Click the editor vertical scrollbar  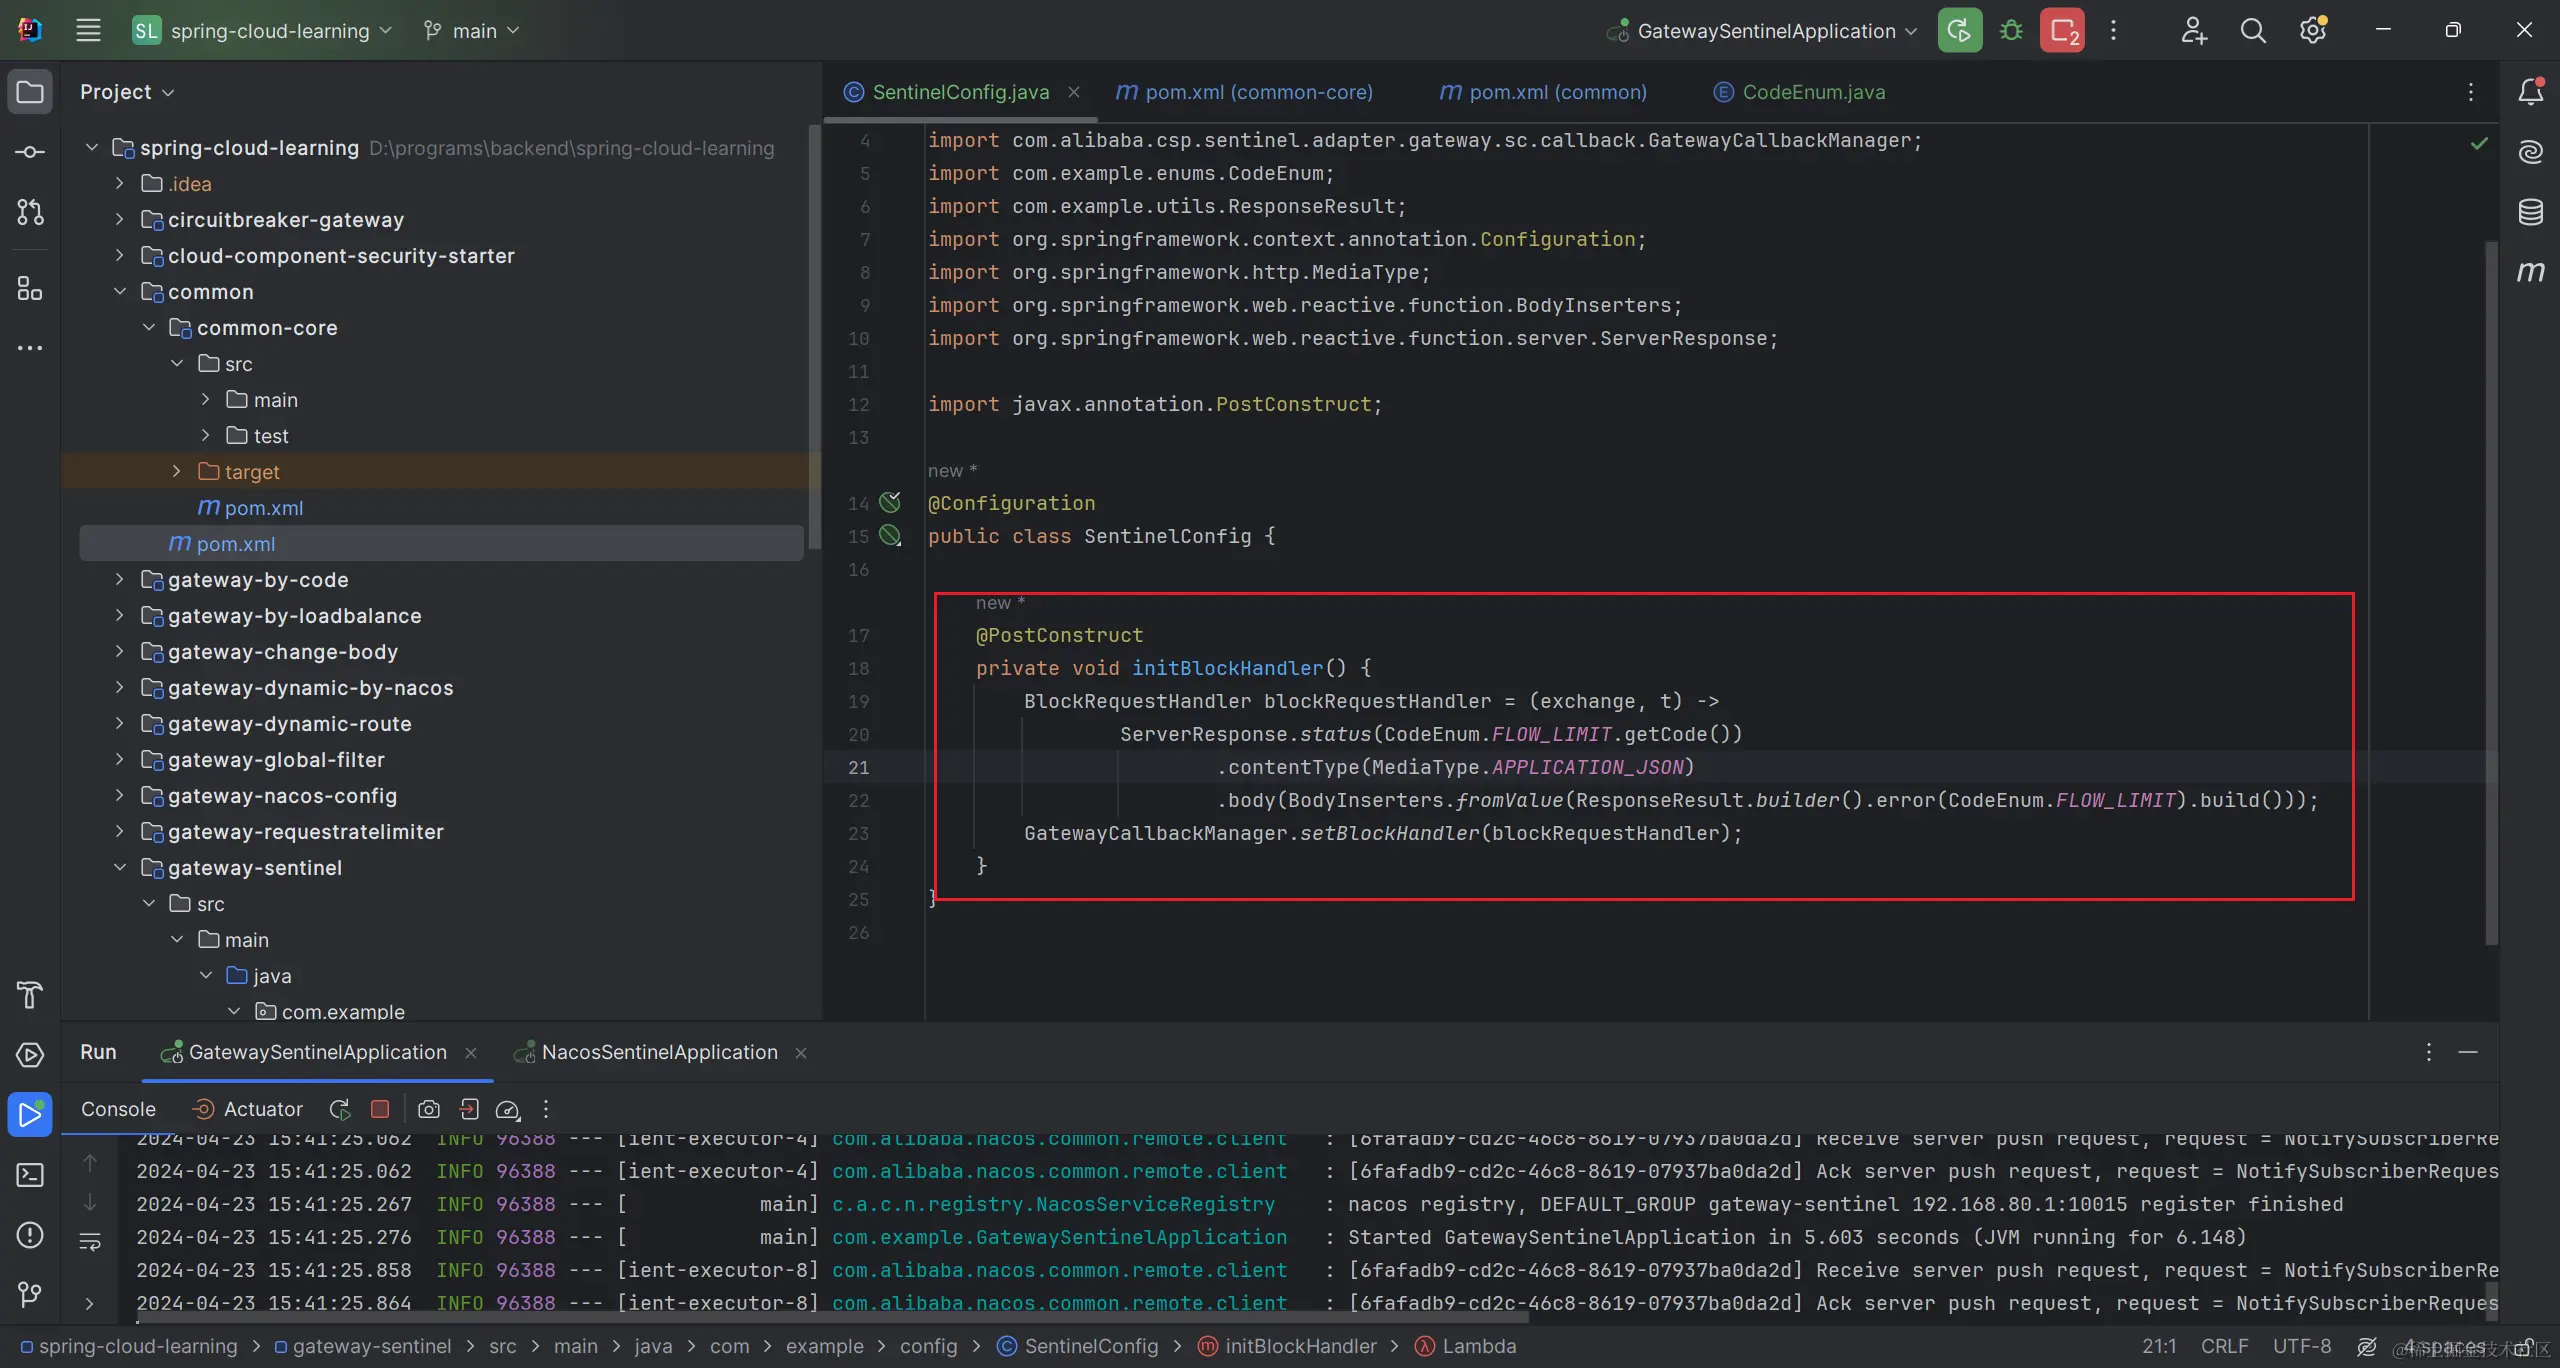(2491, 590)
